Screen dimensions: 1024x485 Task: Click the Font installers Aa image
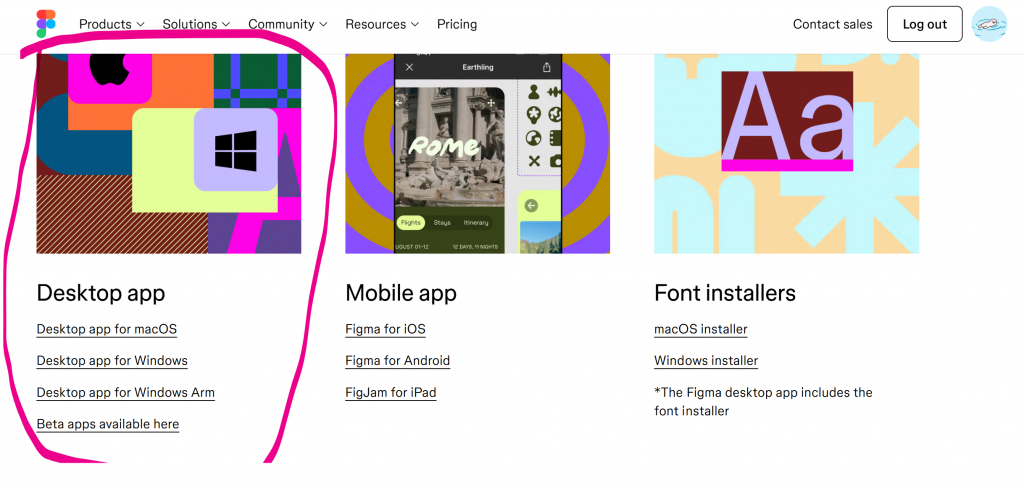pyautogui.click(x=786, y=153)
